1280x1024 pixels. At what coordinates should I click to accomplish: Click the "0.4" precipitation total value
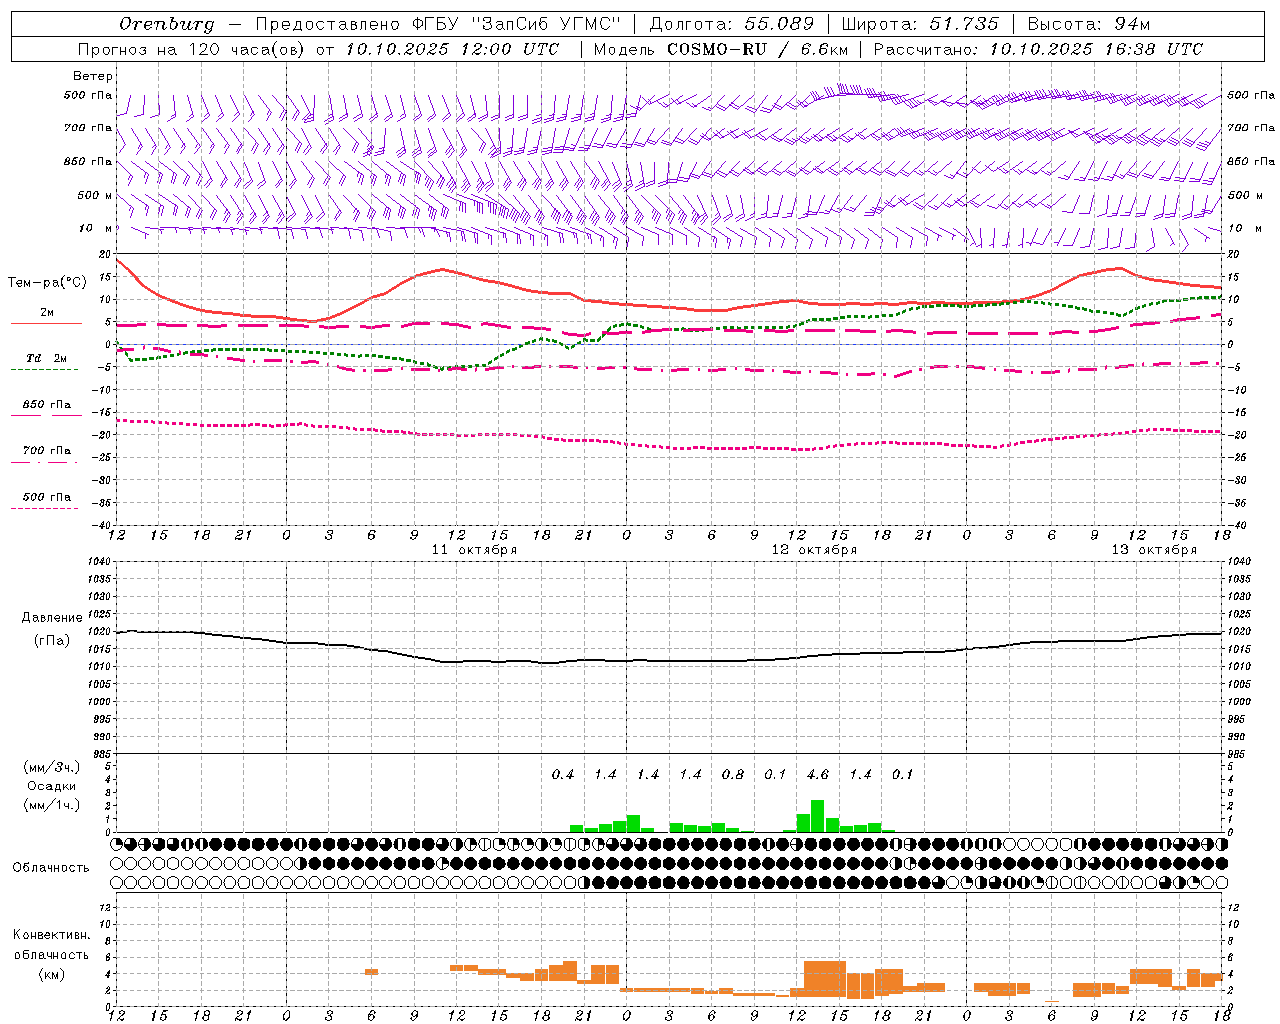(563, 774)
